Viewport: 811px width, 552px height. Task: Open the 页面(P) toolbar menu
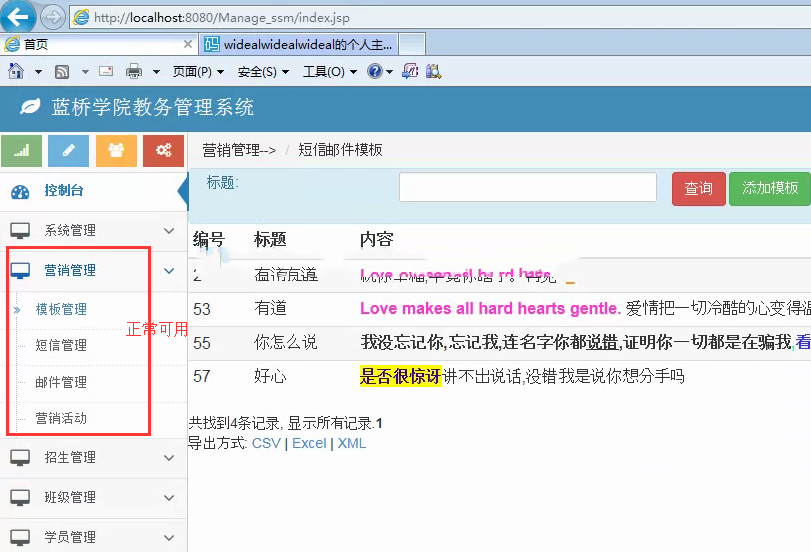198,71
